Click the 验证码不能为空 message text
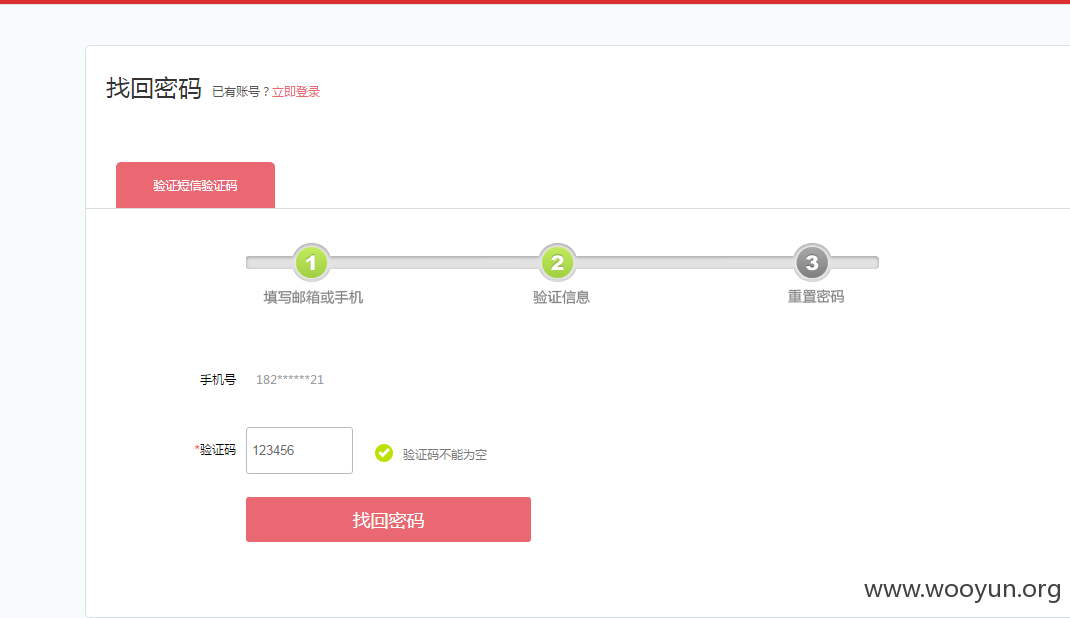Screen dimensions: 1070x618 pos(445,454)
